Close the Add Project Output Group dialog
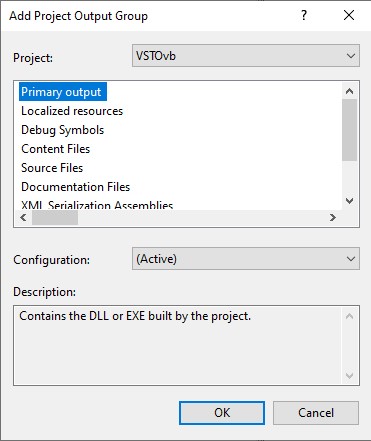Viewport: 371px width, 441px height. [x=349, y=15]
